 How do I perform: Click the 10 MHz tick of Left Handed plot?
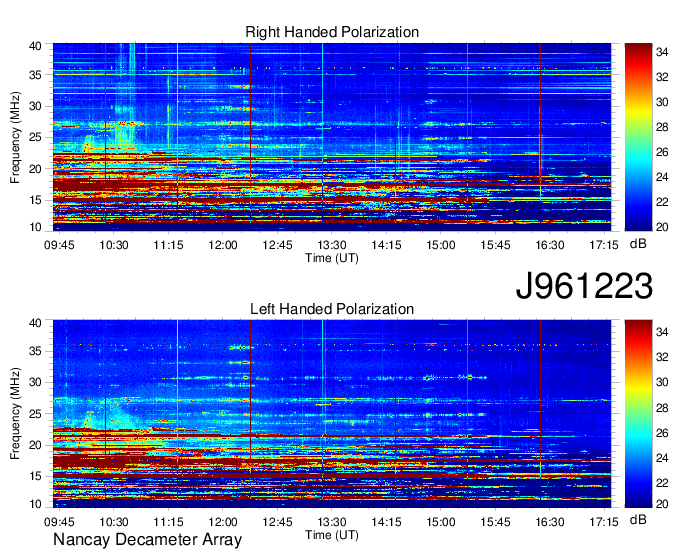click(x=35, y=504)
